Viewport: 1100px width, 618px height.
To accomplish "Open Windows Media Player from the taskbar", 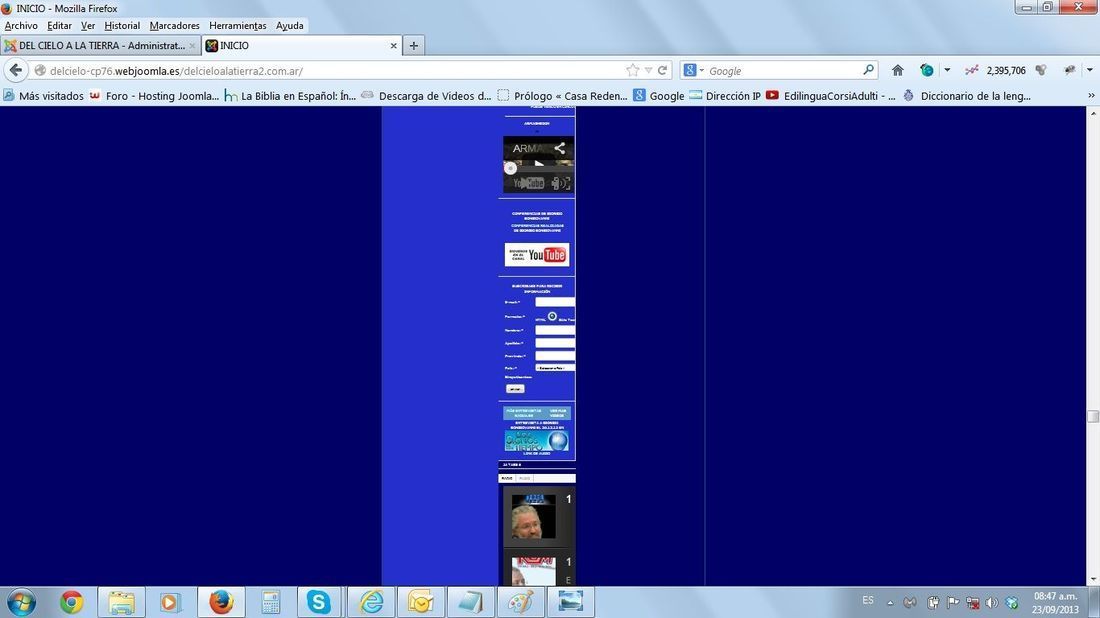I will point(169,602).
